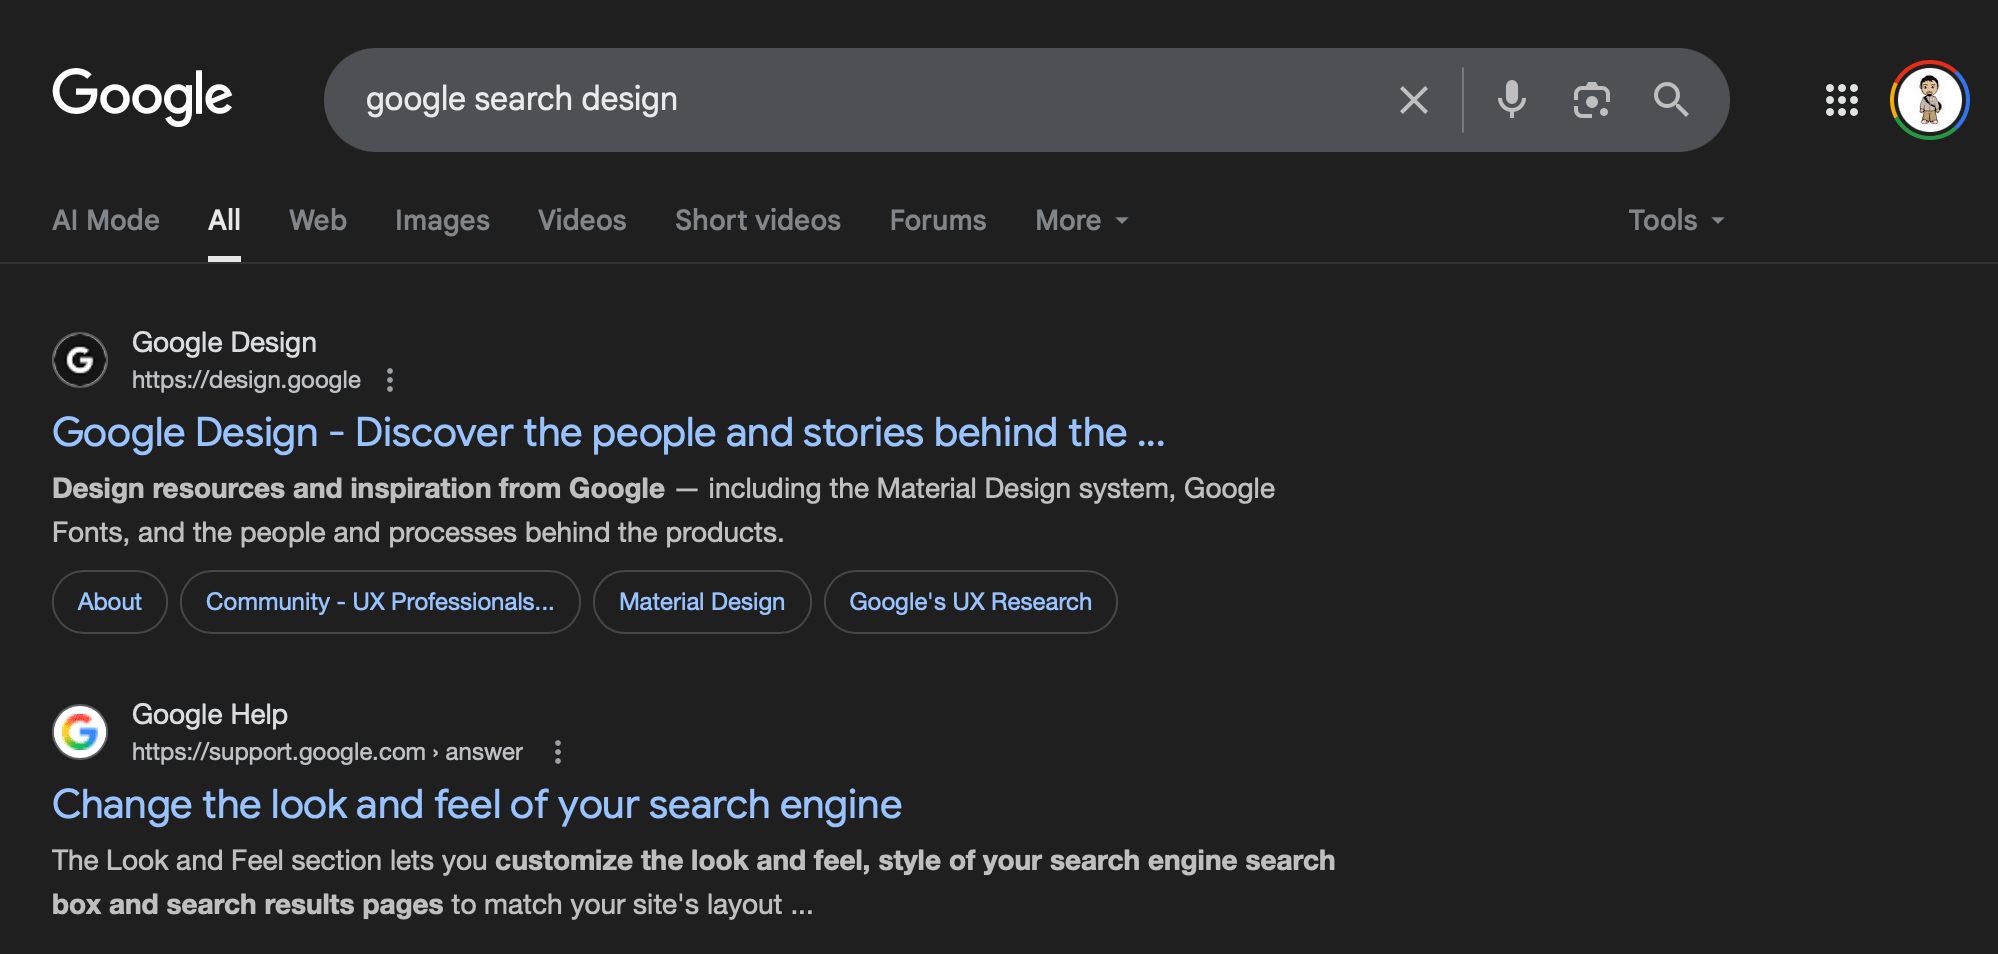This screenshot has height=954, width=1998.
Task: Click the Google Design site favicon
Action: coord(80,360)
